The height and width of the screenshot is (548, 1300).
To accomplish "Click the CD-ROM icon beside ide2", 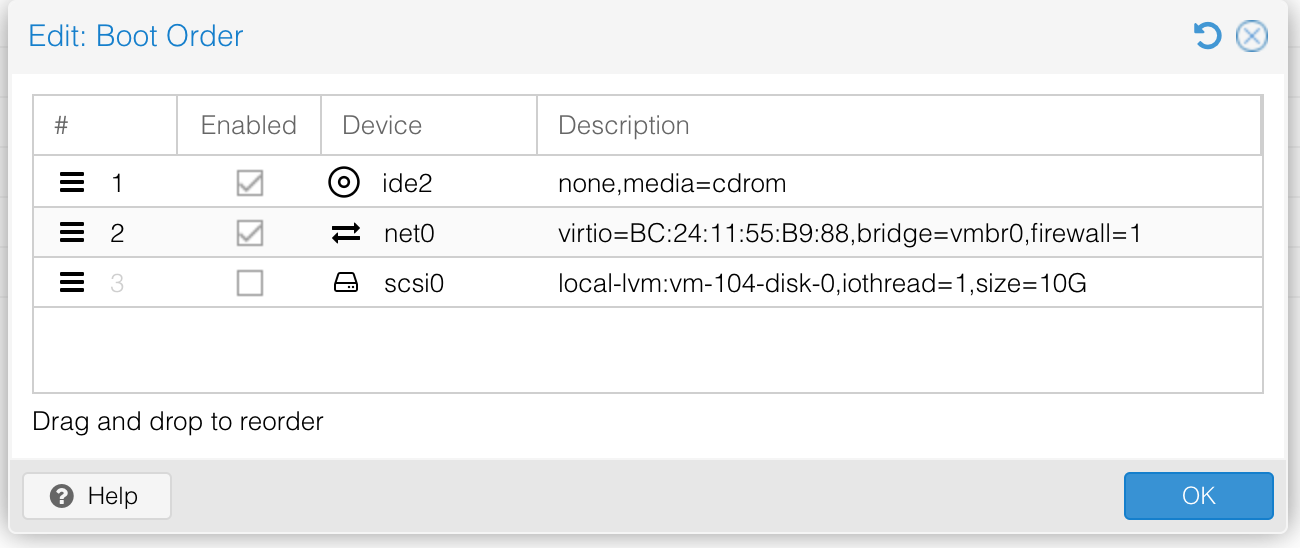I will pos(343,183).
